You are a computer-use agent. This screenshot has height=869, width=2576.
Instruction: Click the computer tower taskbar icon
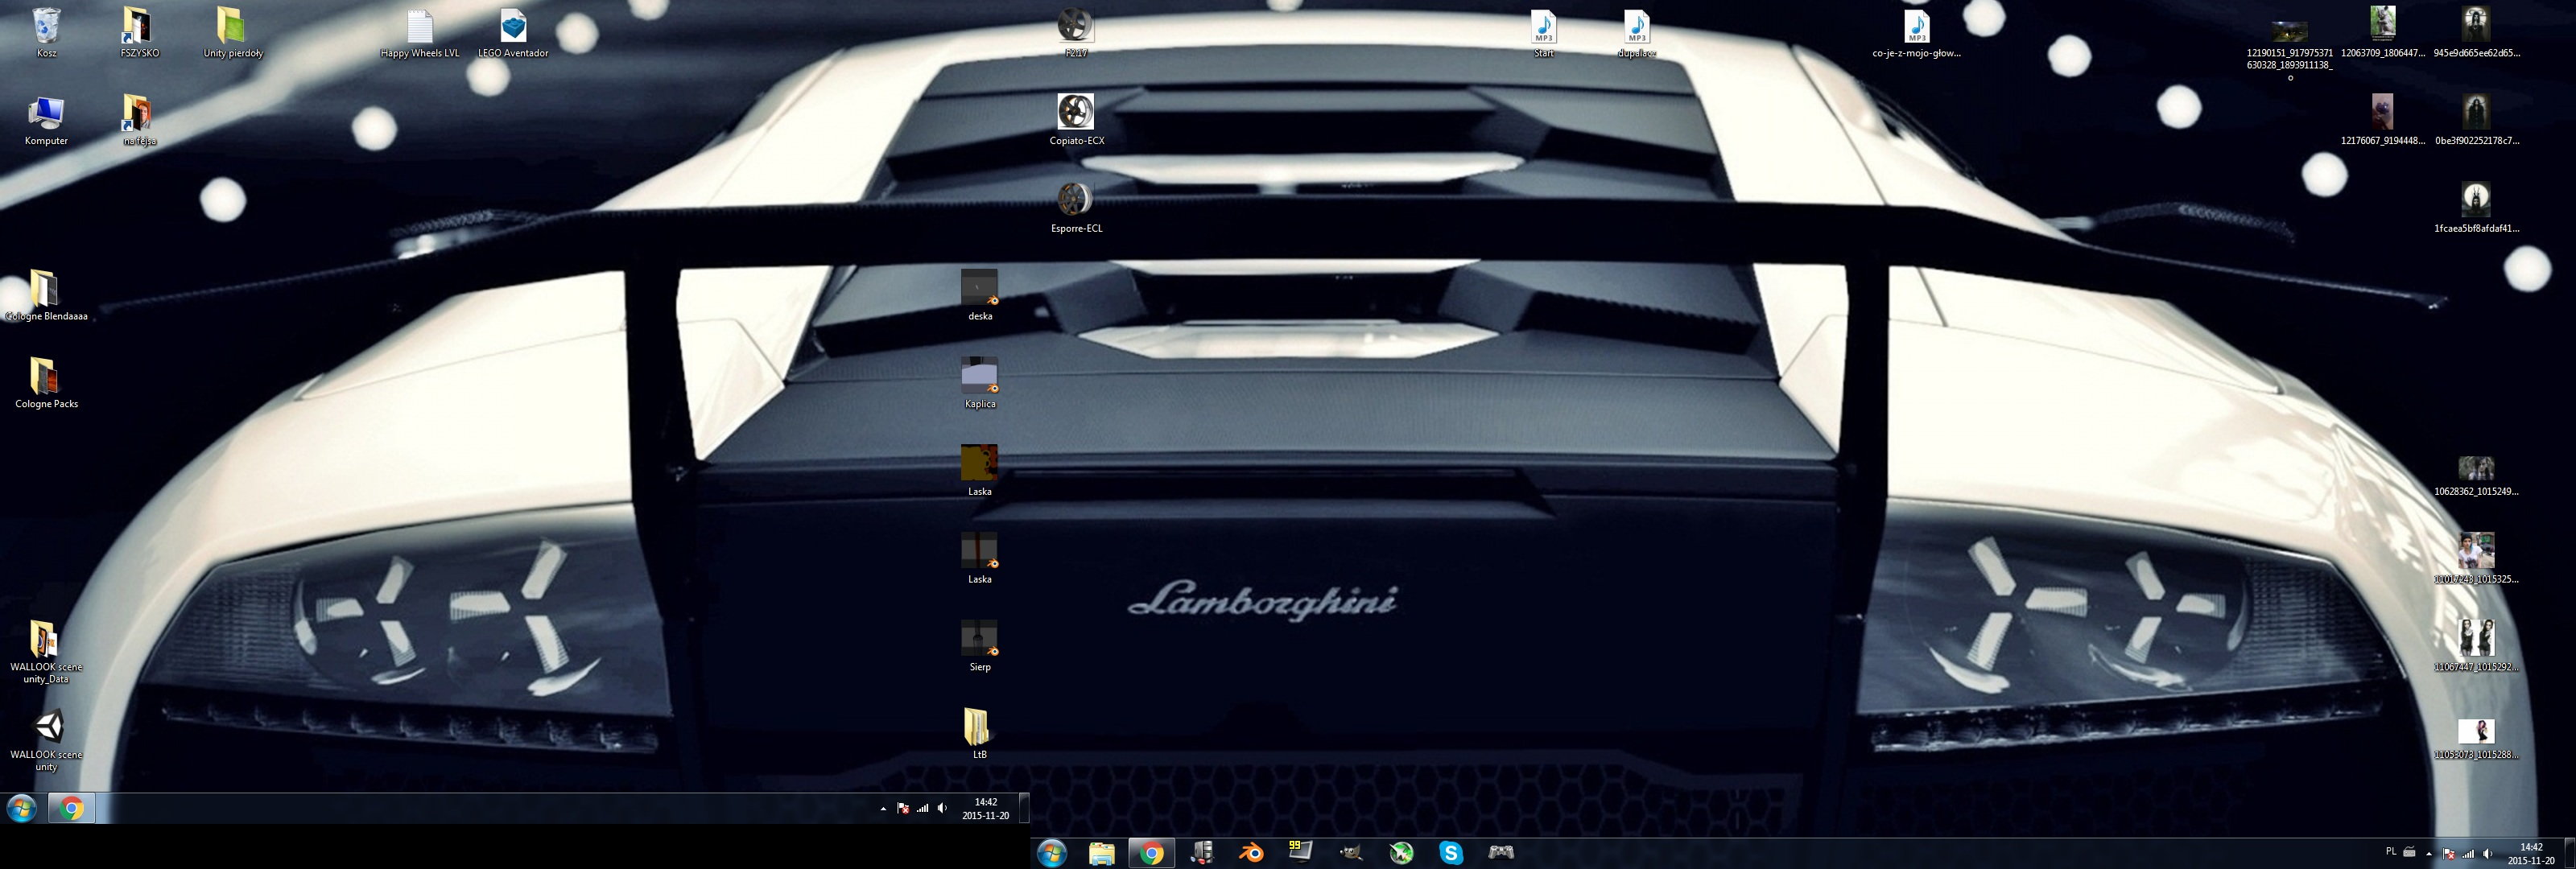coord(1201,852)
